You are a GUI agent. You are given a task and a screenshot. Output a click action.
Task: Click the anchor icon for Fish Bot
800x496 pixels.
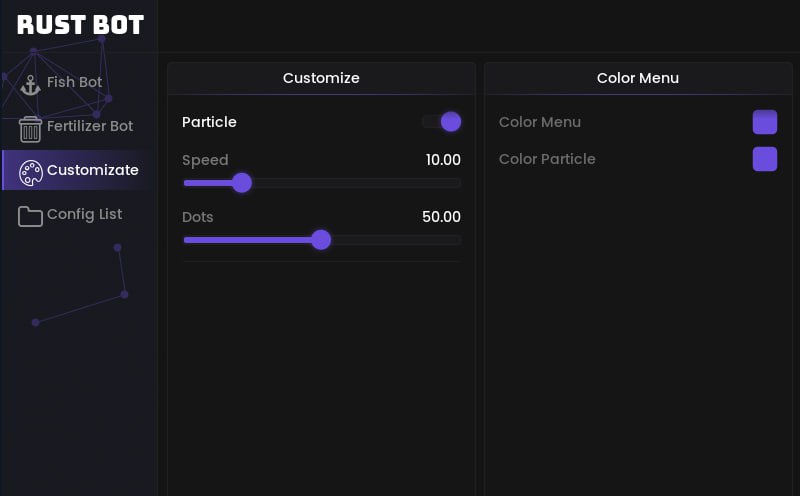(31, 84)
